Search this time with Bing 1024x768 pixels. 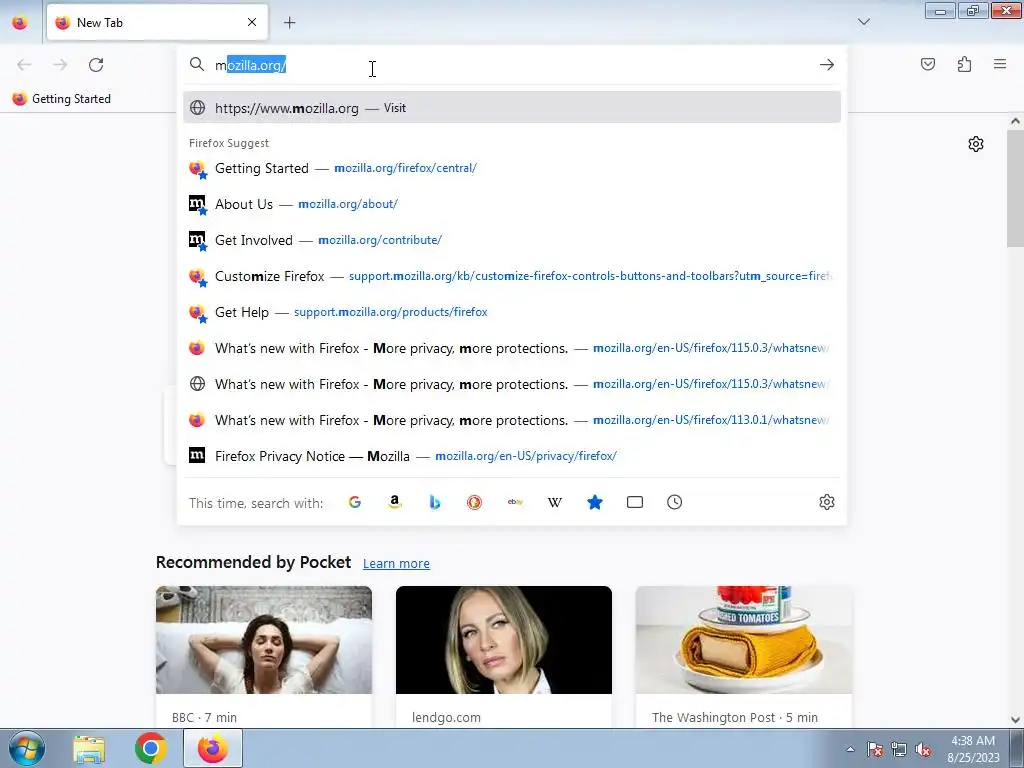(x=434, y=502)
